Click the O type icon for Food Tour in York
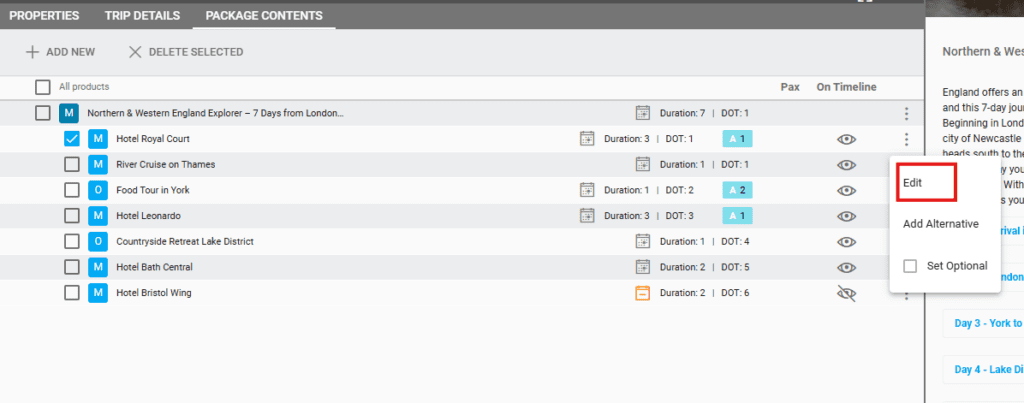The height and width of the screenshot is (403, 1024). (98, 190)
